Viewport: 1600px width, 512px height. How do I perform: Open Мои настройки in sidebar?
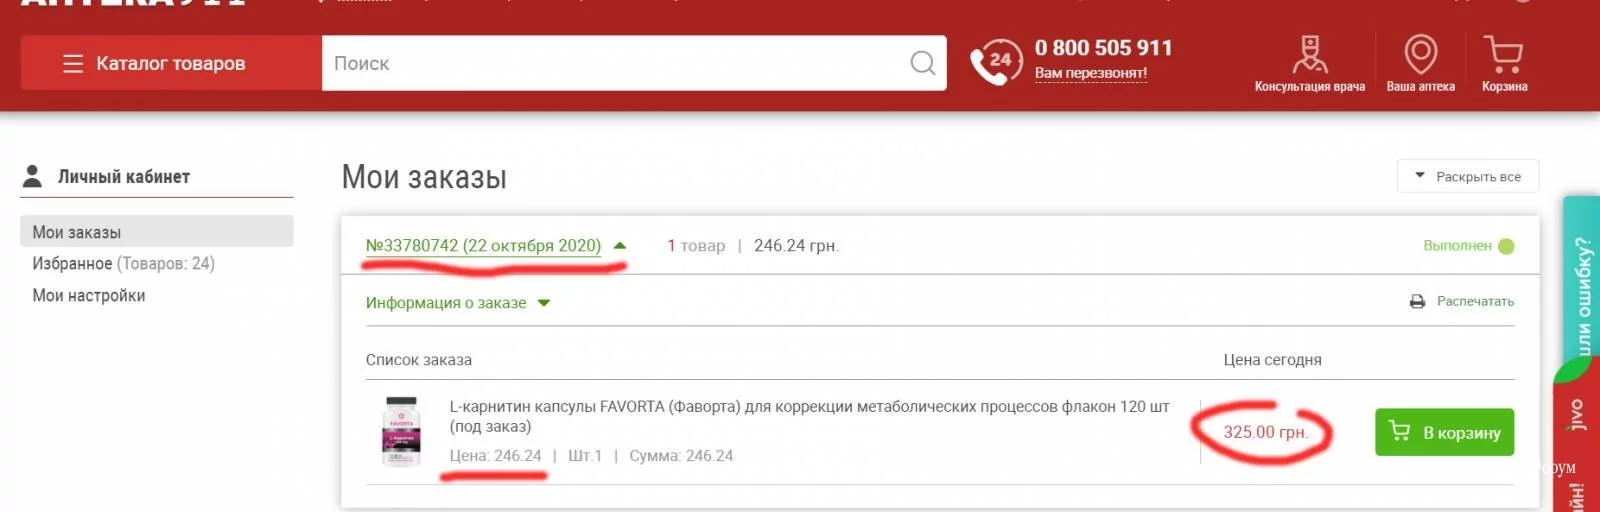pyautogui.click(x=88, y=295)
